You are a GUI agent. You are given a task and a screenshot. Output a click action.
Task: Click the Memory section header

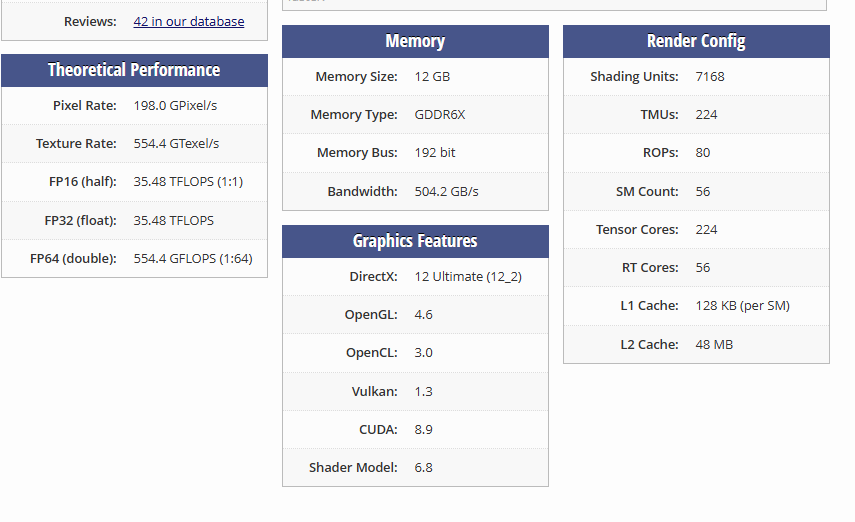click(x=415, y=41)
